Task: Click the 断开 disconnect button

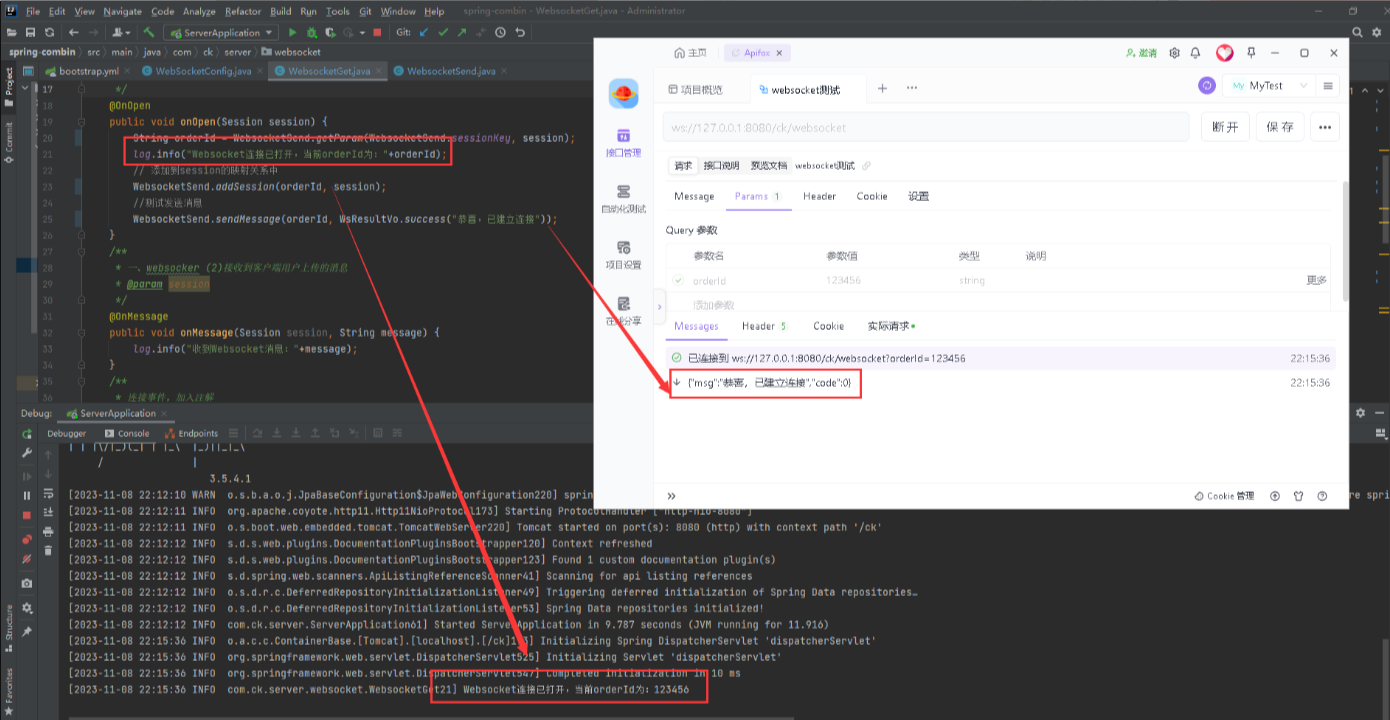Action: click(1225, 127)
